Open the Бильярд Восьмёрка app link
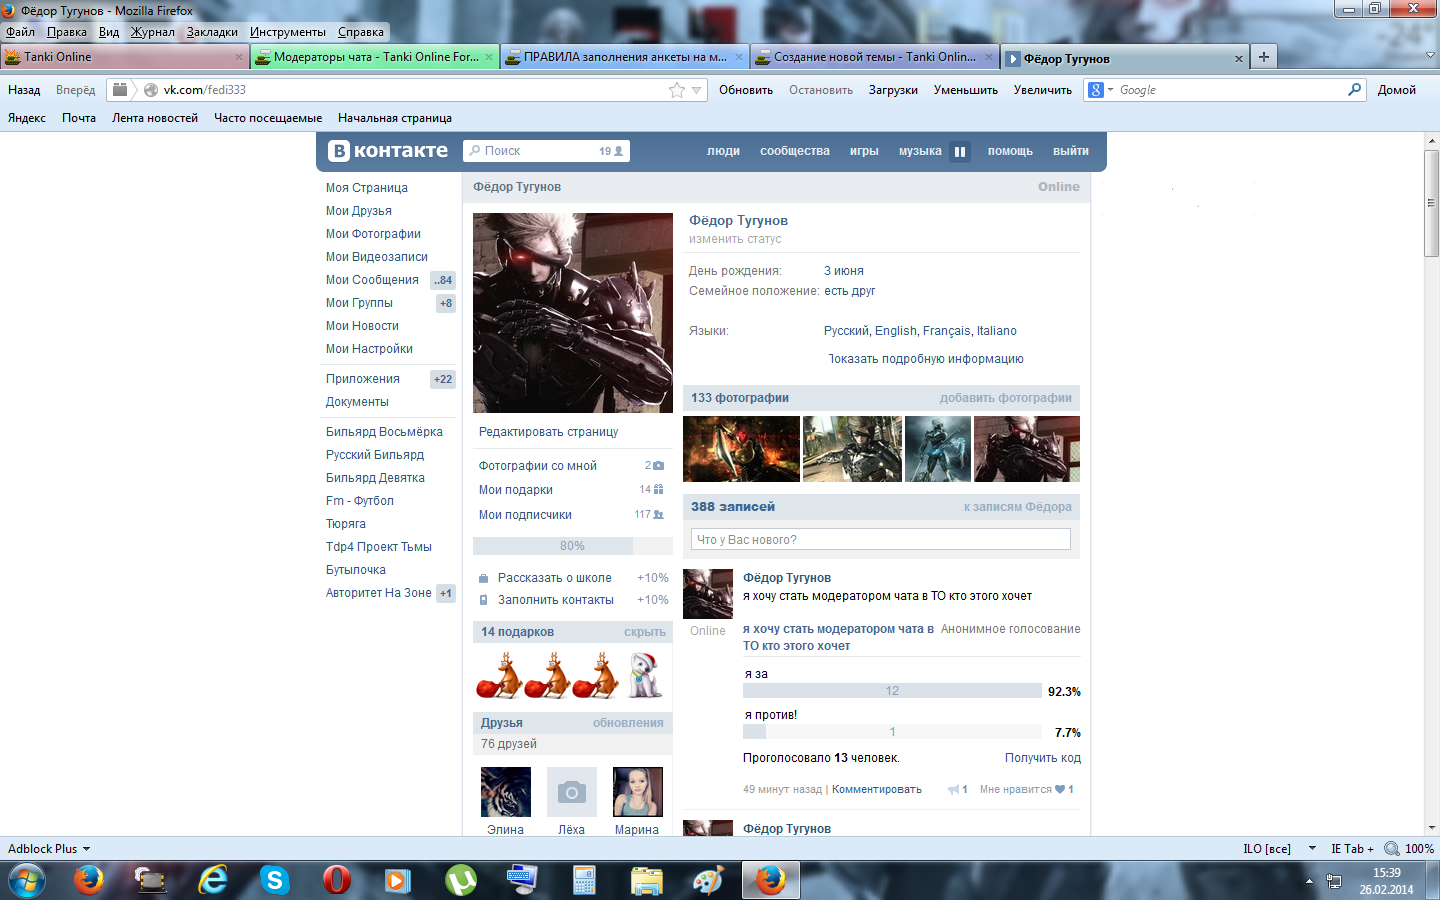 (x=384, y=432)
